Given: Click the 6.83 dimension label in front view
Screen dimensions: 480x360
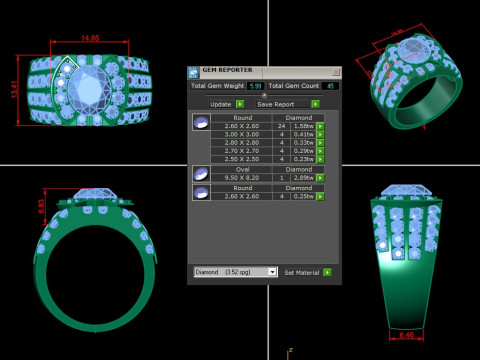Looking at the screenshot, I should click(41, 206).
